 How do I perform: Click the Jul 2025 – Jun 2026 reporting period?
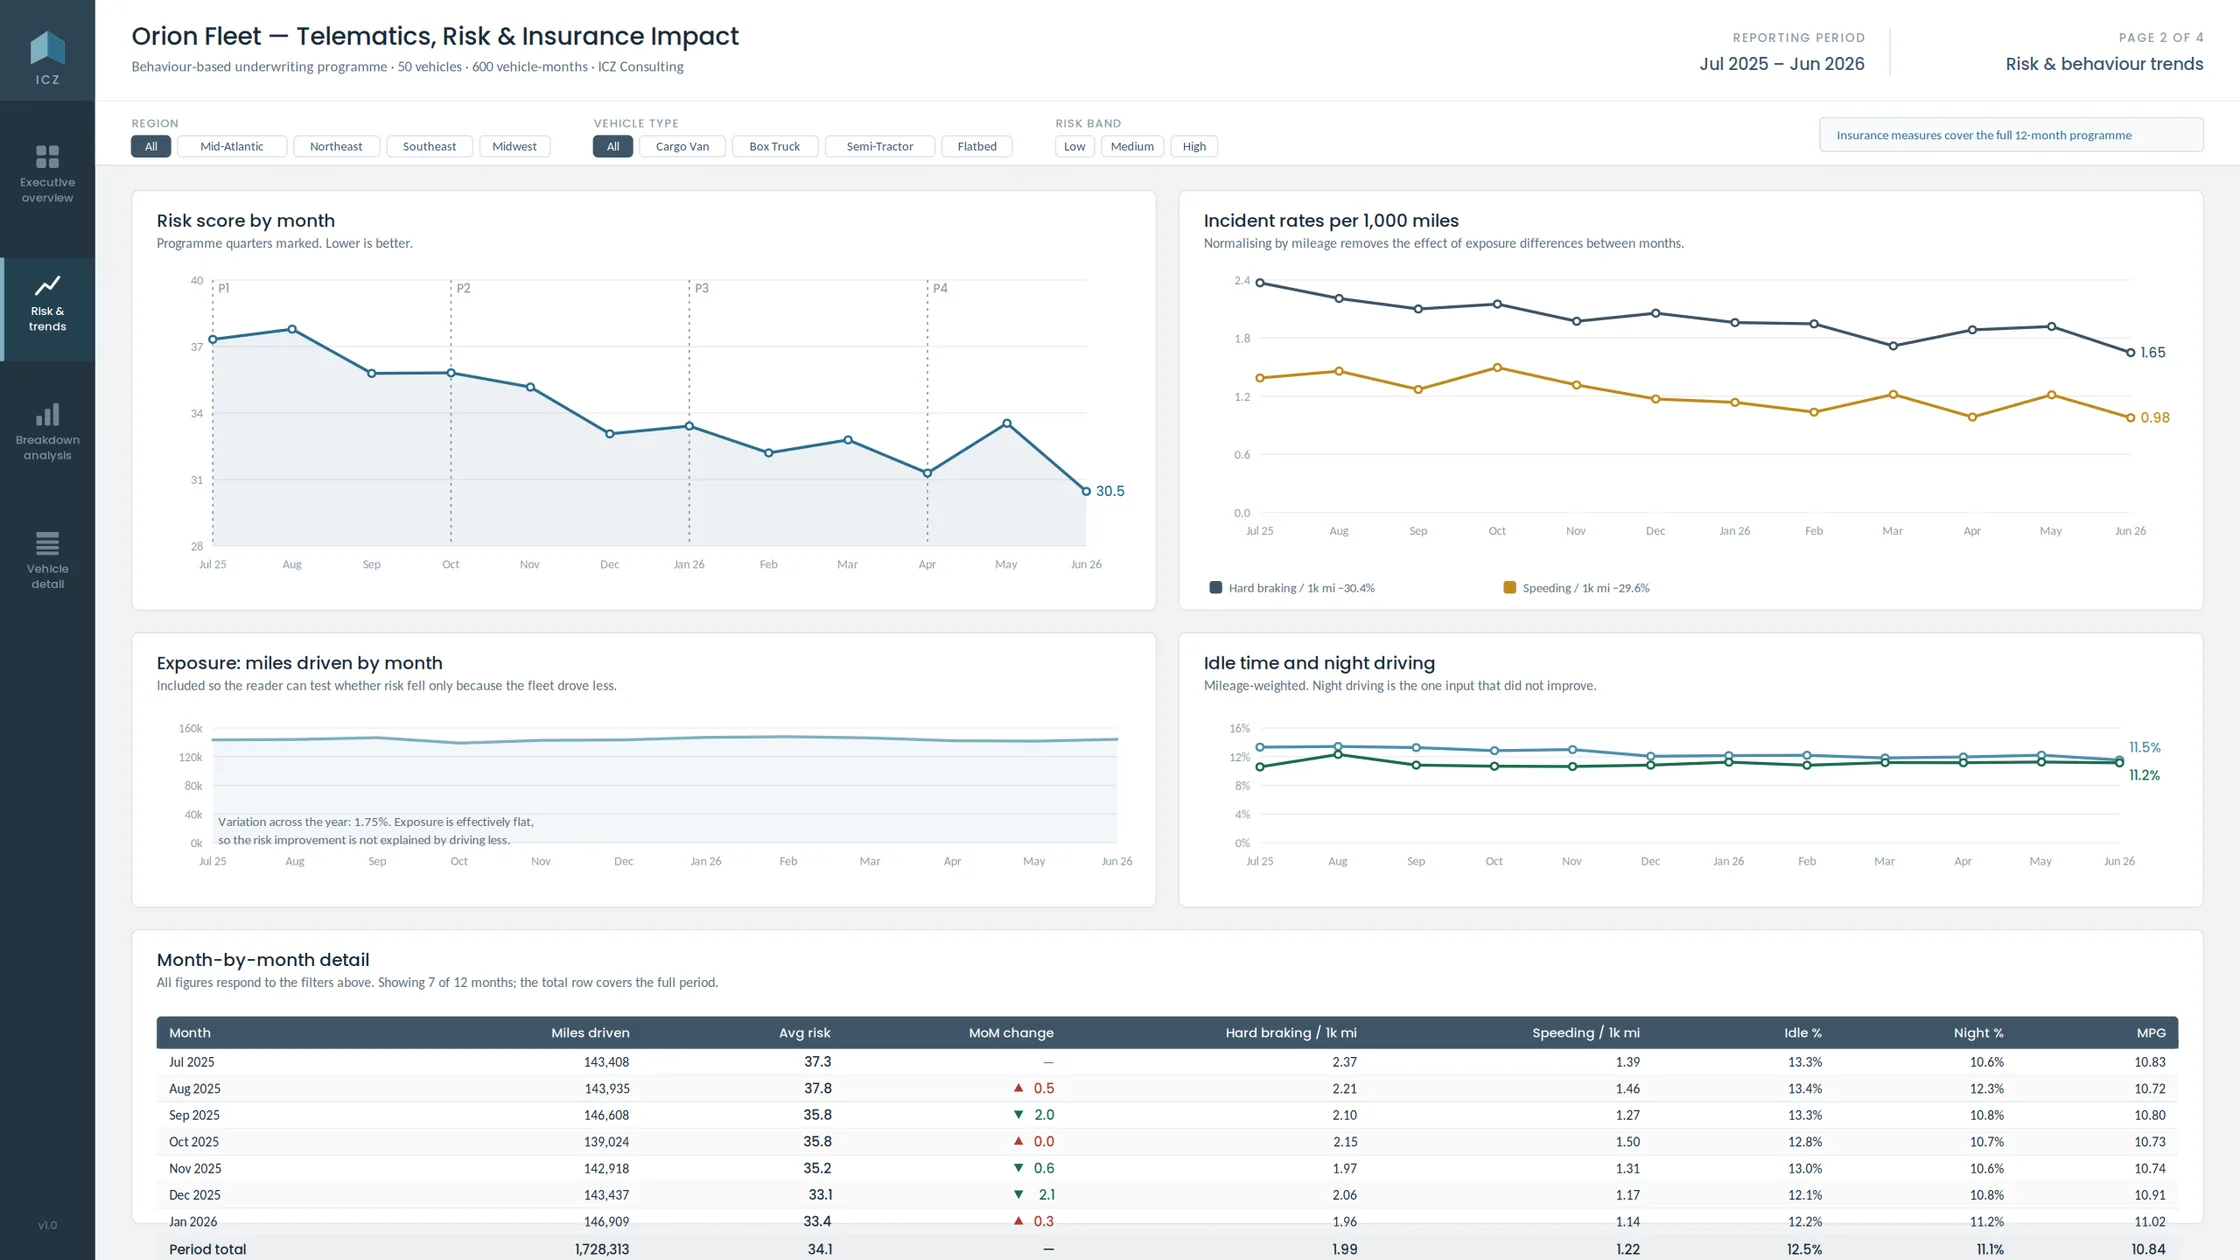[x=1782, y=64]
